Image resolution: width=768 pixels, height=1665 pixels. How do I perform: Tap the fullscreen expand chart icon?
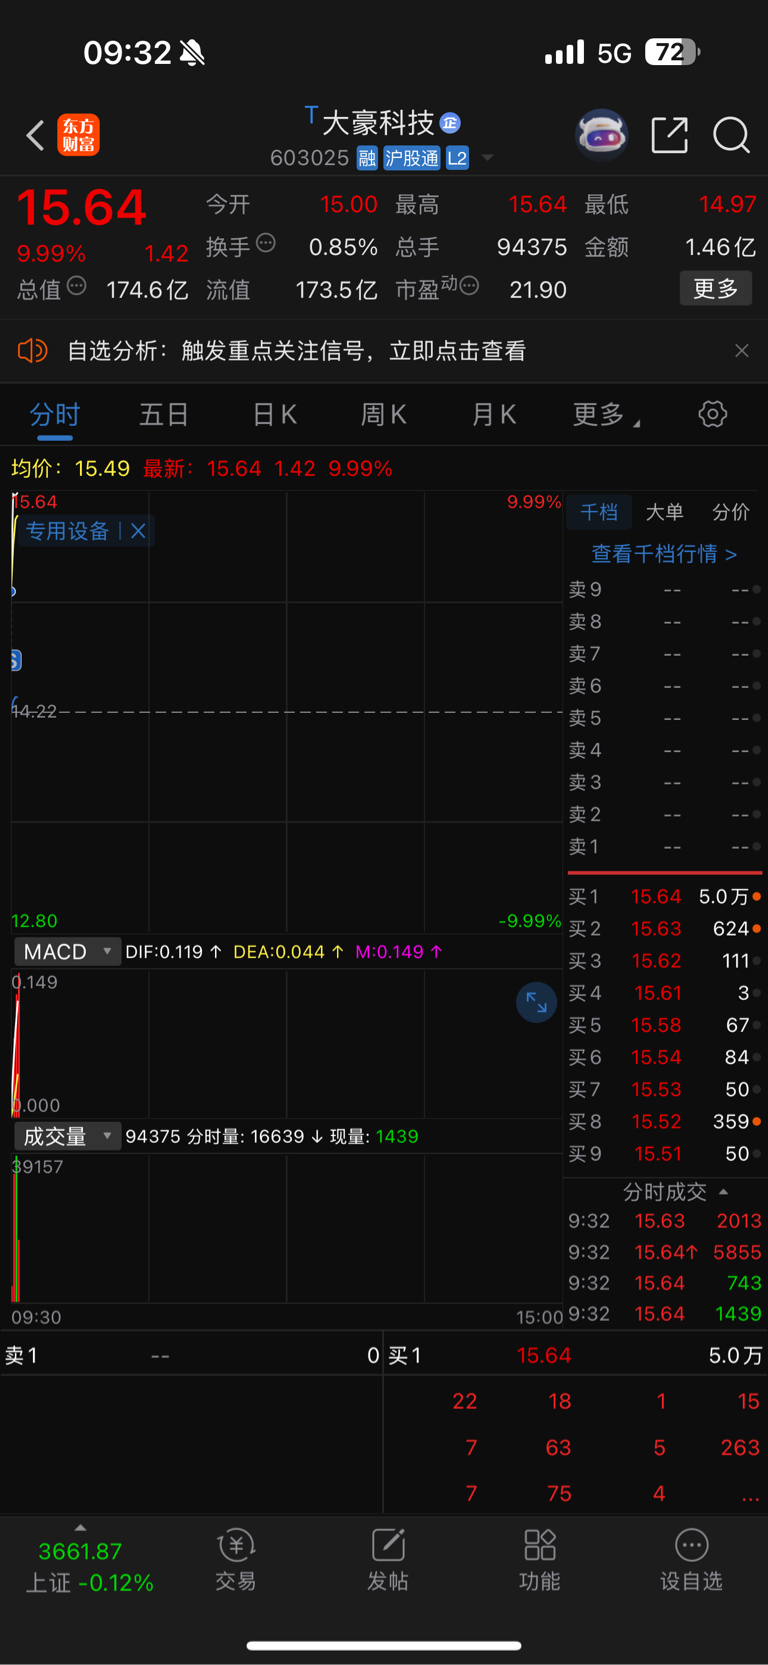537,1003
